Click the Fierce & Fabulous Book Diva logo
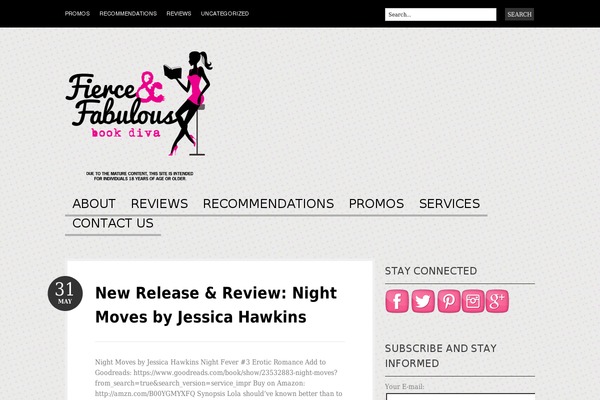Image resolution: width=600 pixels, height=400 pixels. click(x=139, y=104)
